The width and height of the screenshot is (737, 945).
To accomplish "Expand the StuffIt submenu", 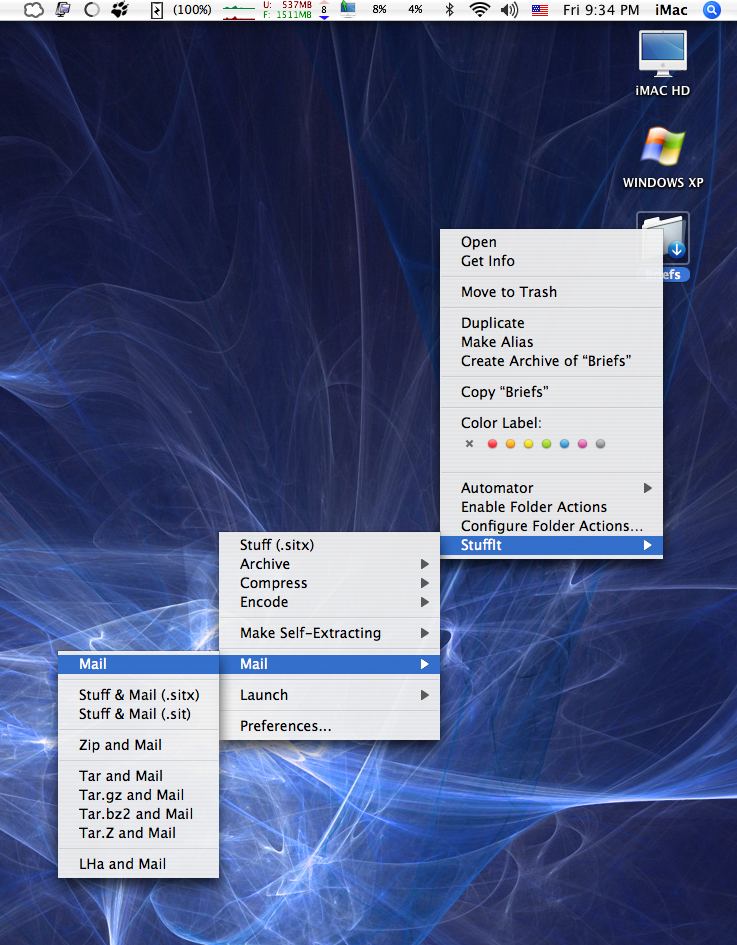I will pyautogui.click(x=551, y=545).
